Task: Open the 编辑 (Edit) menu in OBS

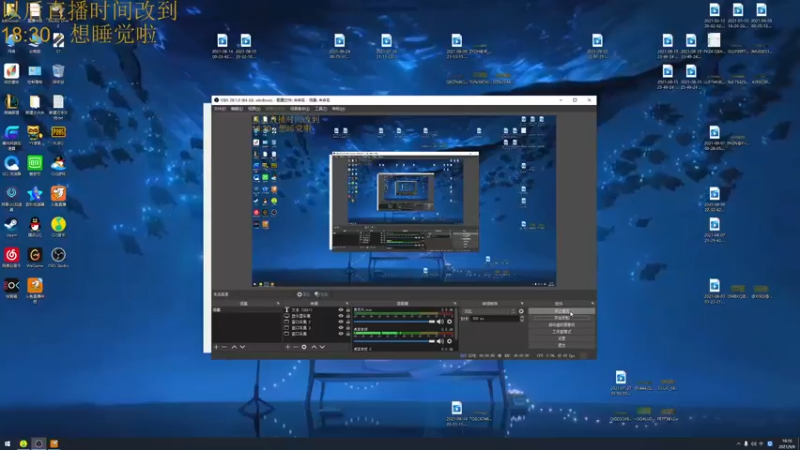Action: (x=237, y=109)
